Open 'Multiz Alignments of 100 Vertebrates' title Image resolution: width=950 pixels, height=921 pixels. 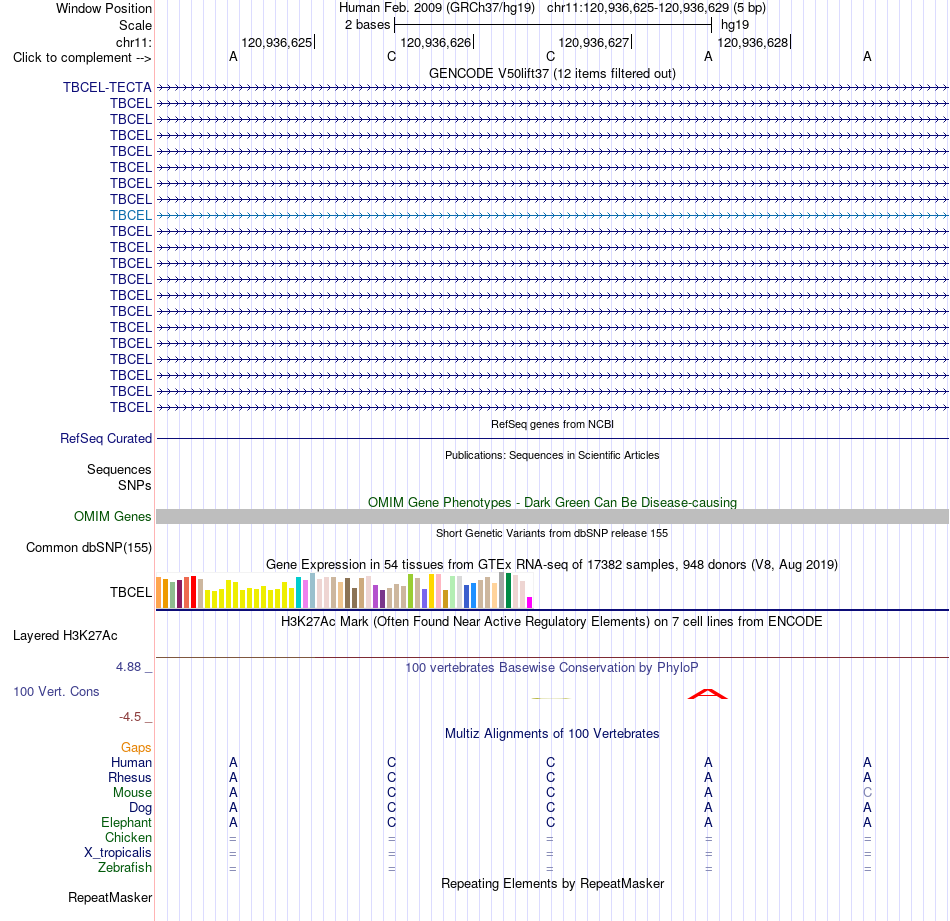point(552,734)
